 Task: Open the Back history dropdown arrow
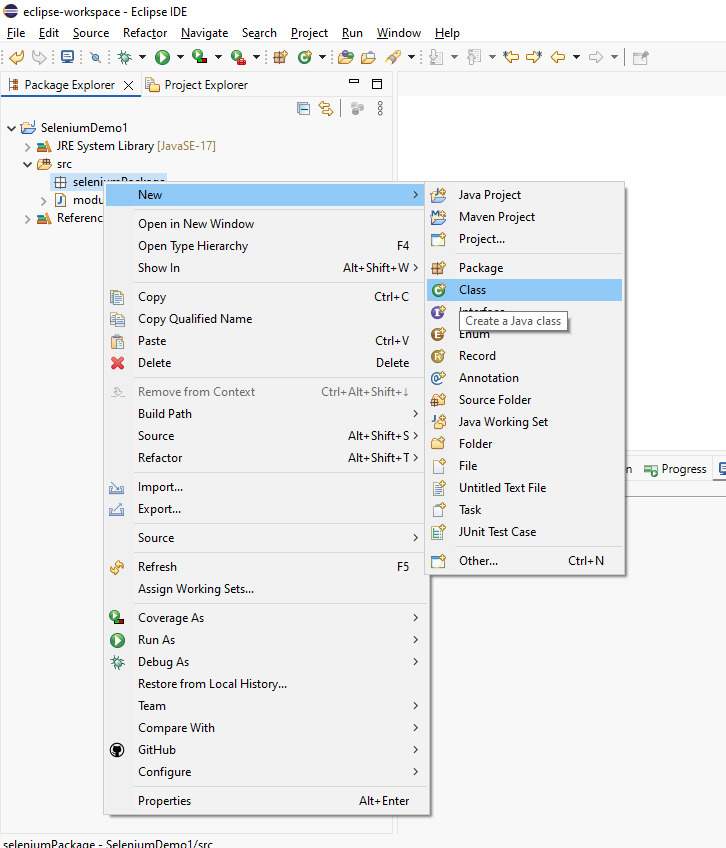pos(576,57)
